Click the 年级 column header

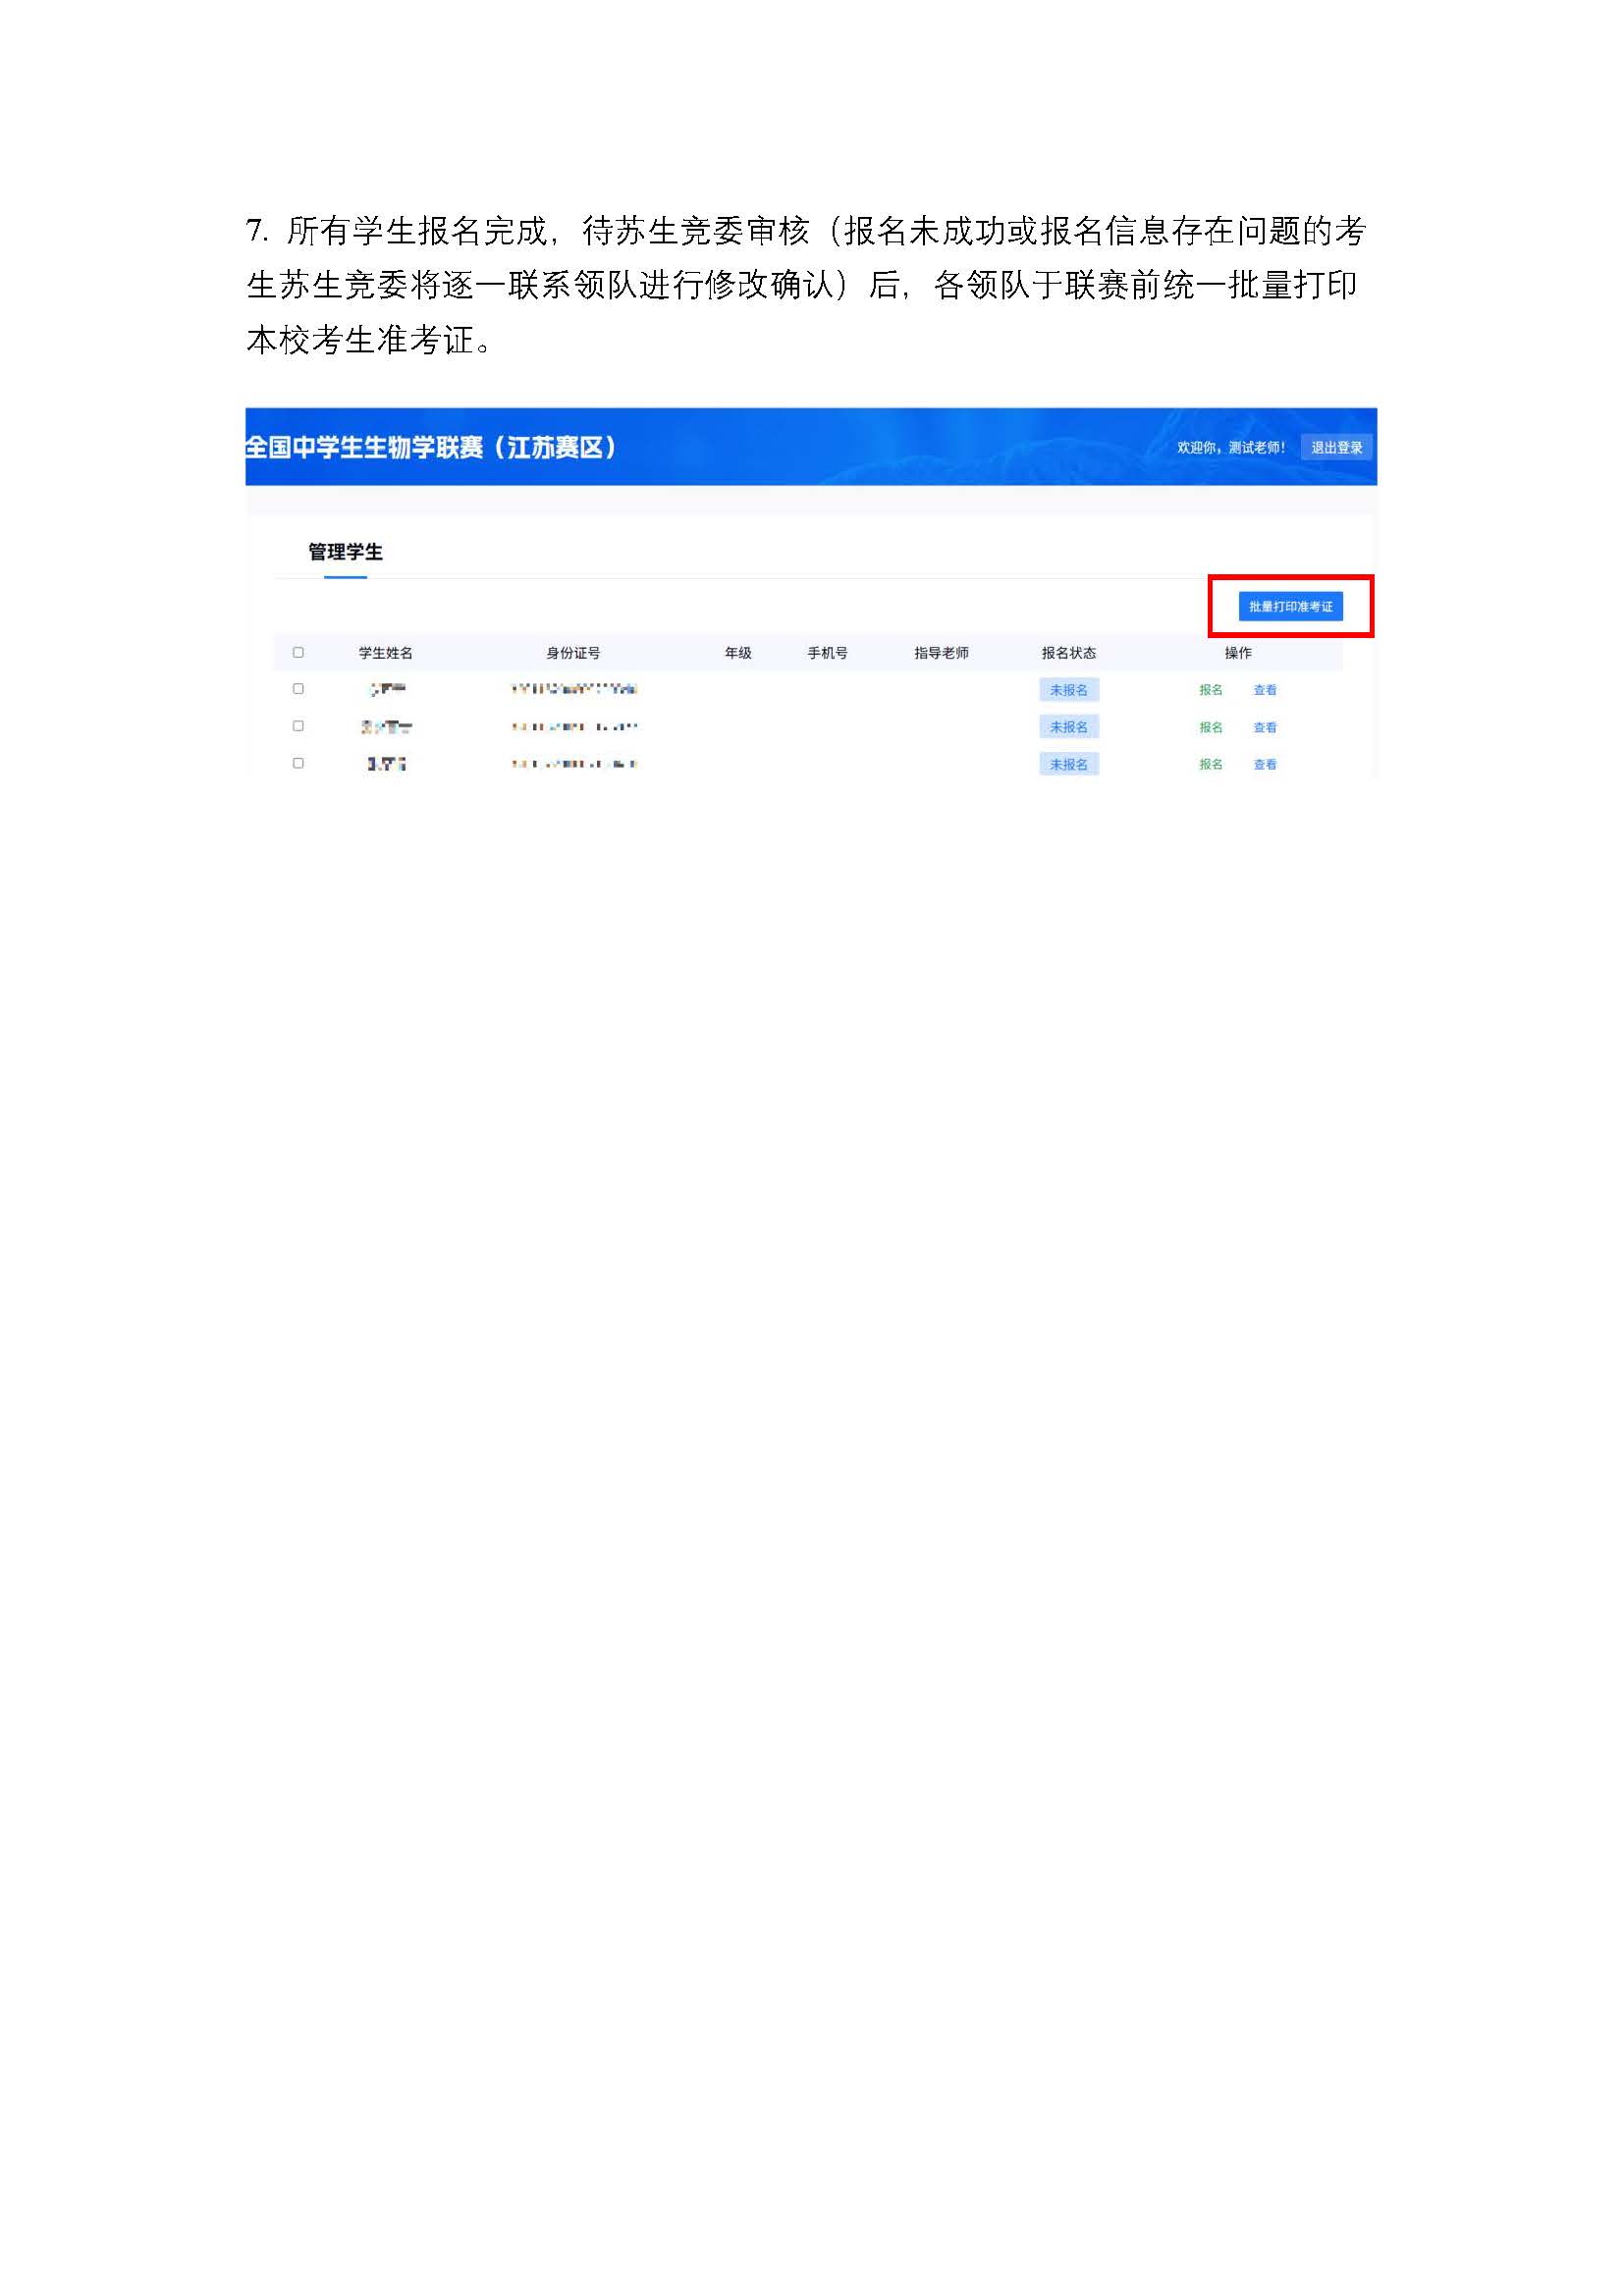(738, 653)
